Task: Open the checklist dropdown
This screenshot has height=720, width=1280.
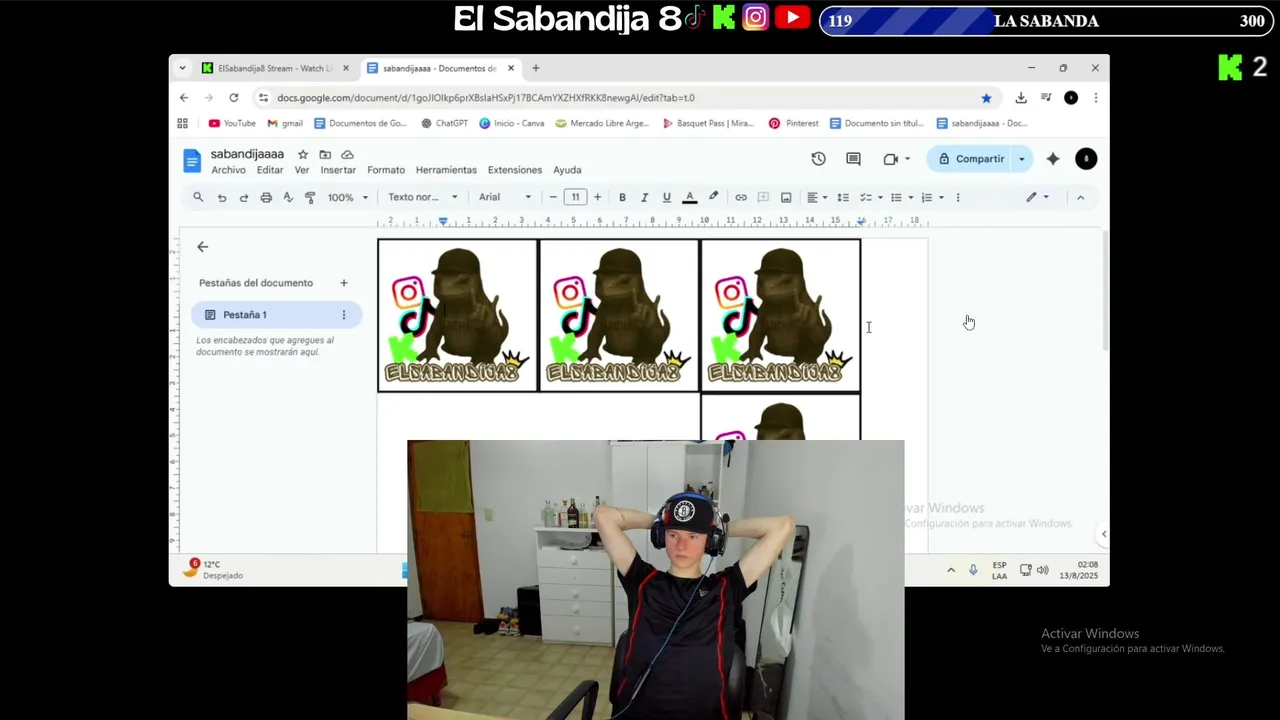Action: [872, 197]
